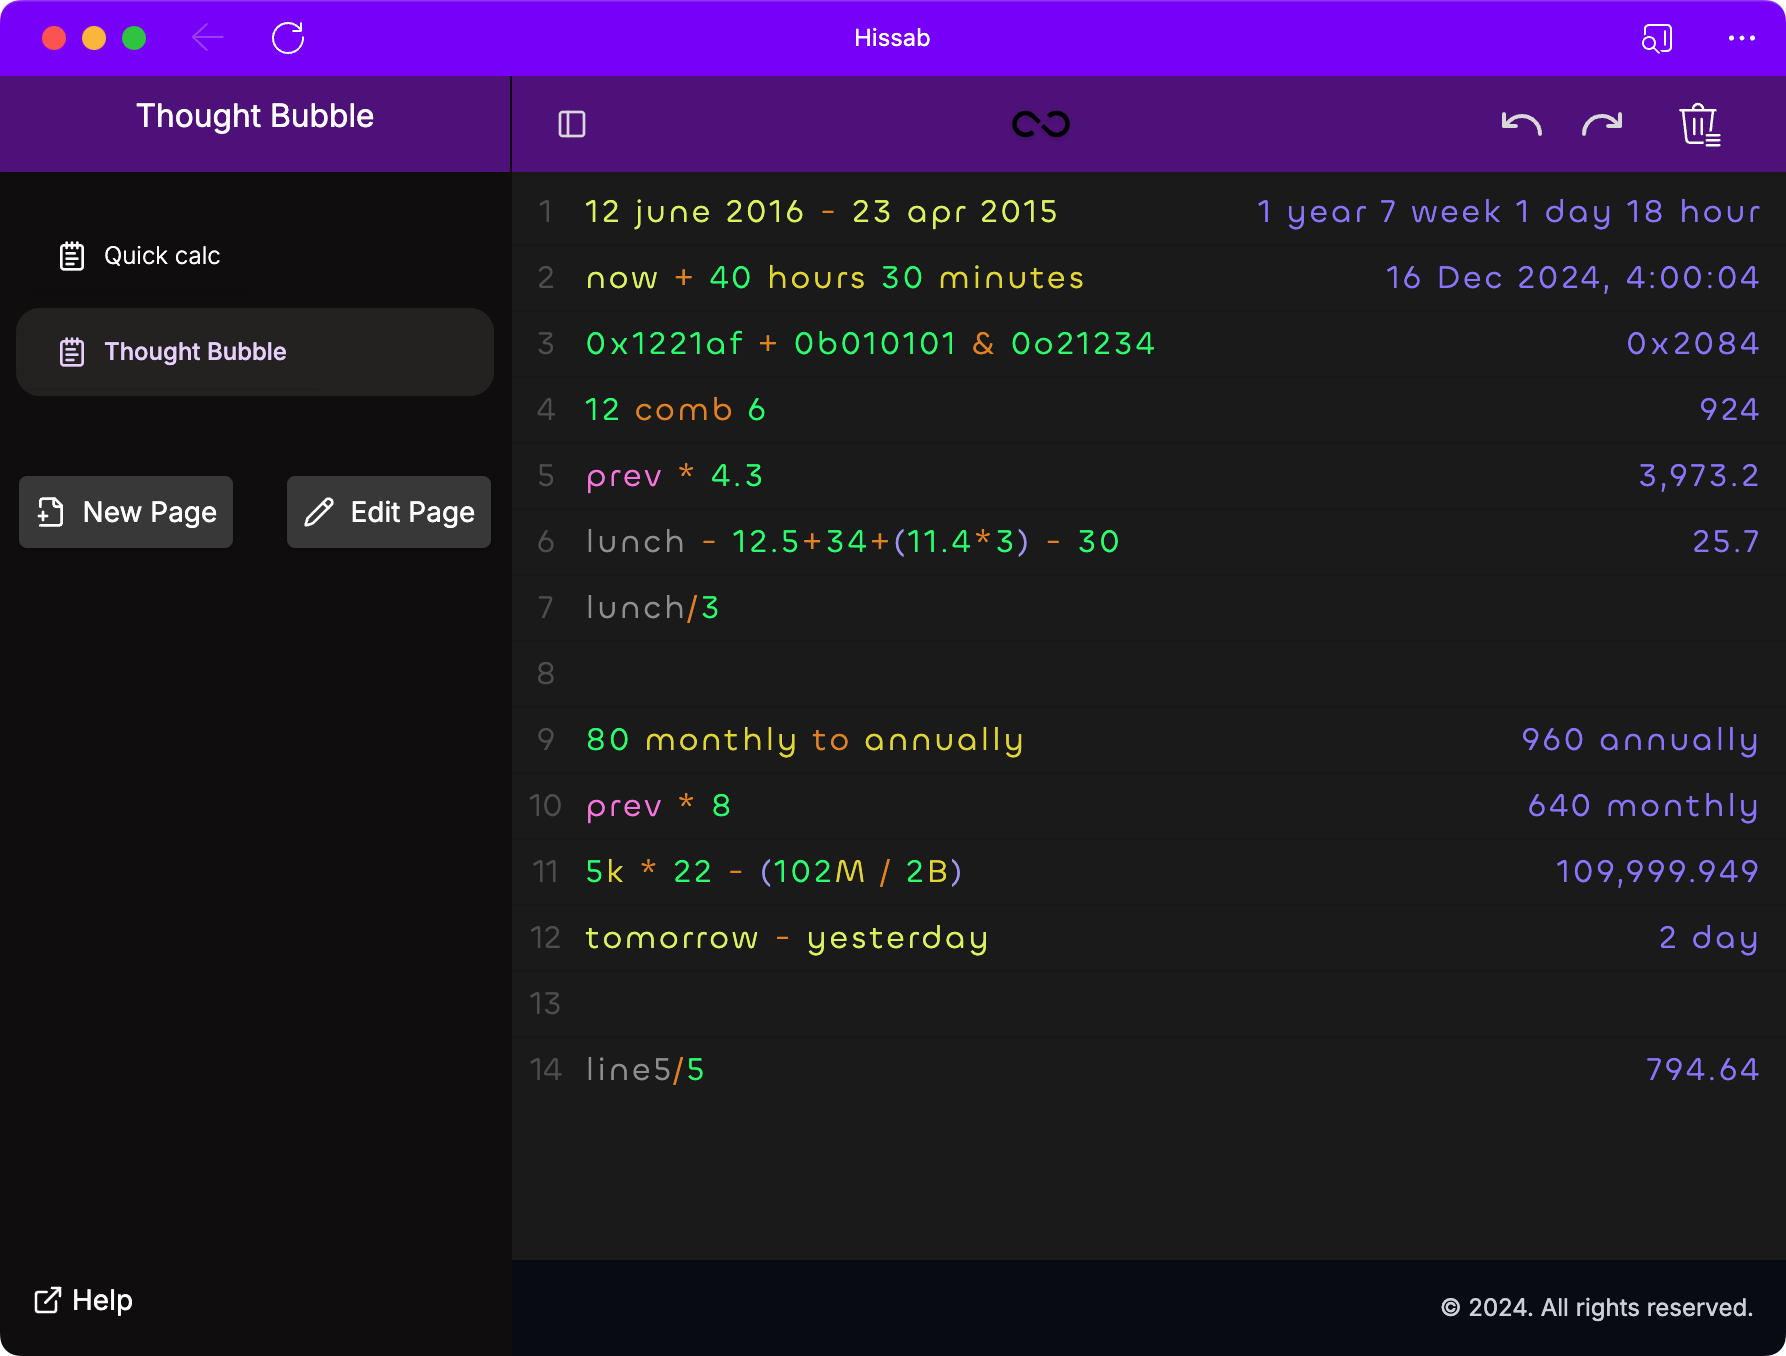Open the three-dot more options menu
The width and height of the screenshot is (1786, 1356).
pos(1741,38)
